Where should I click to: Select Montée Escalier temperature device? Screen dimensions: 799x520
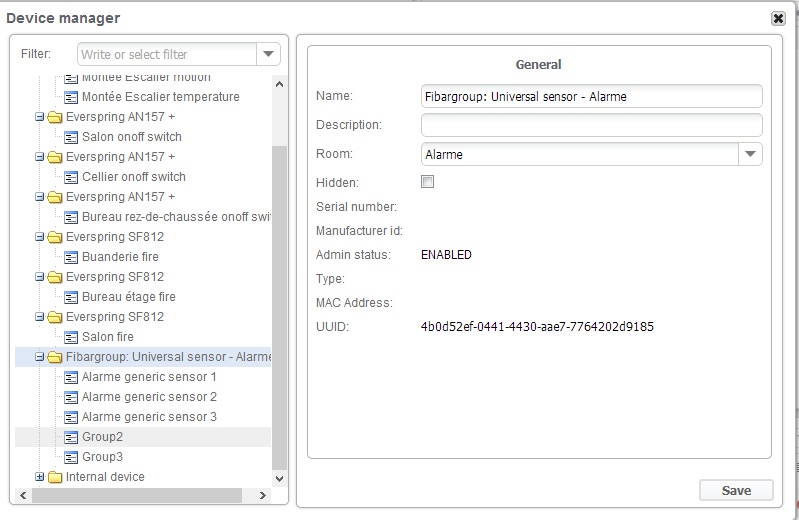coord(160,97)
